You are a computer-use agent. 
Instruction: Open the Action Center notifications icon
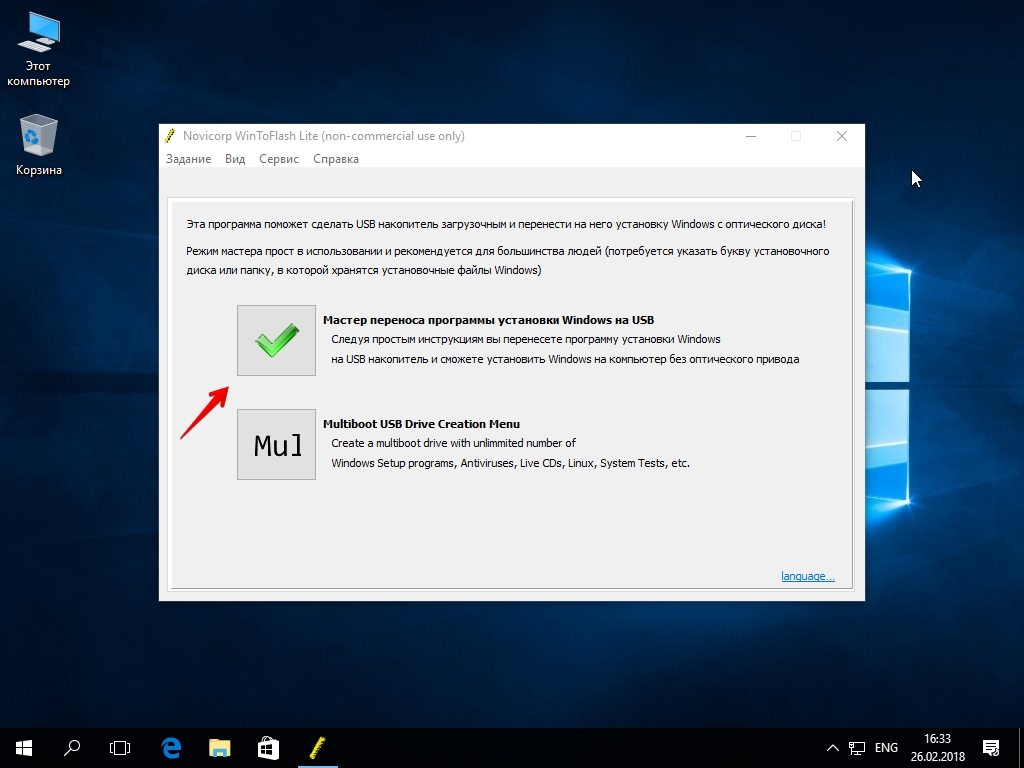pos(991,748)
